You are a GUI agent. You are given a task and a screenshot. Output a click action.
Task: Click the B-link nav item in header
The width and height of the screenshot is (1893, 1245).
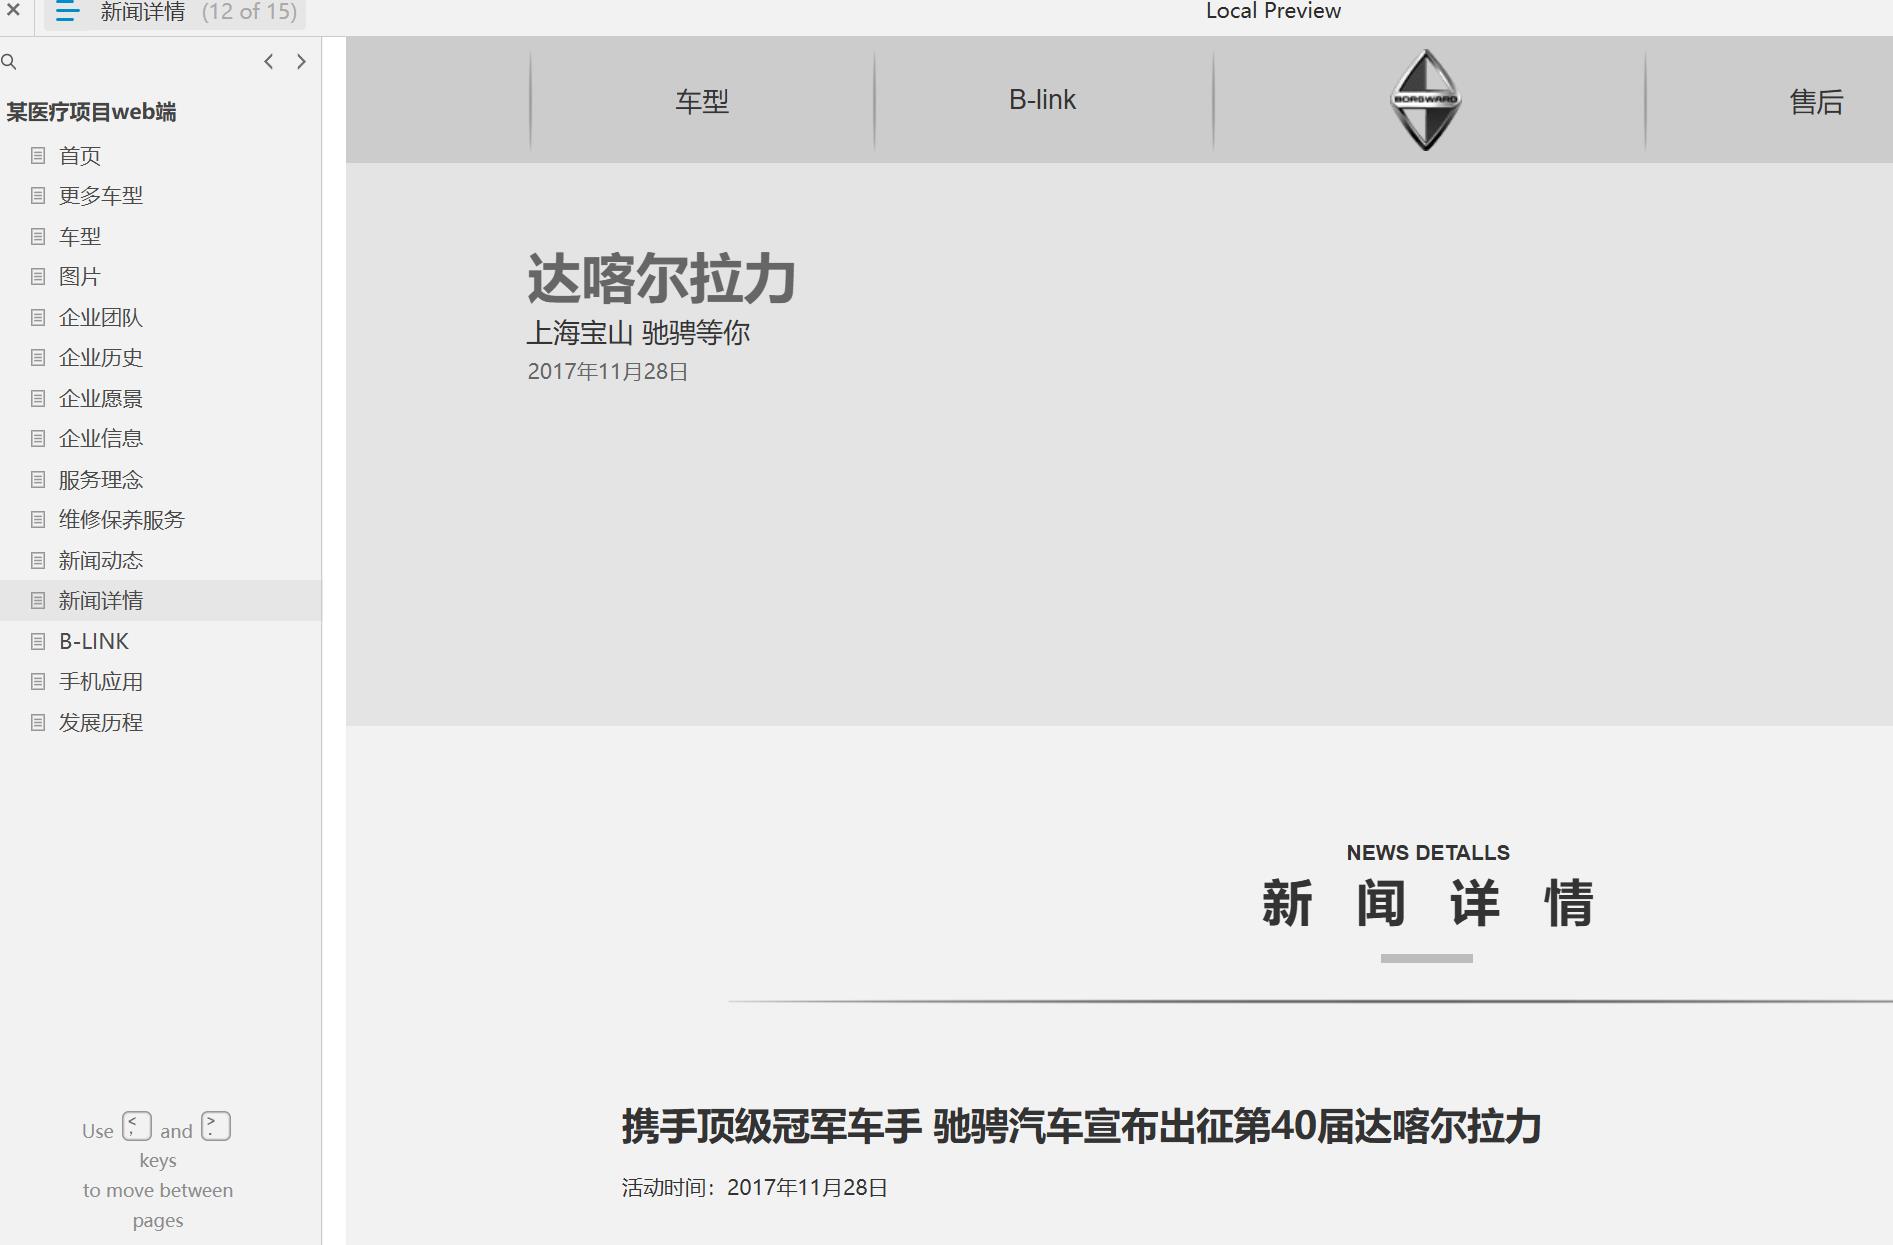(x=1042, y=100)
